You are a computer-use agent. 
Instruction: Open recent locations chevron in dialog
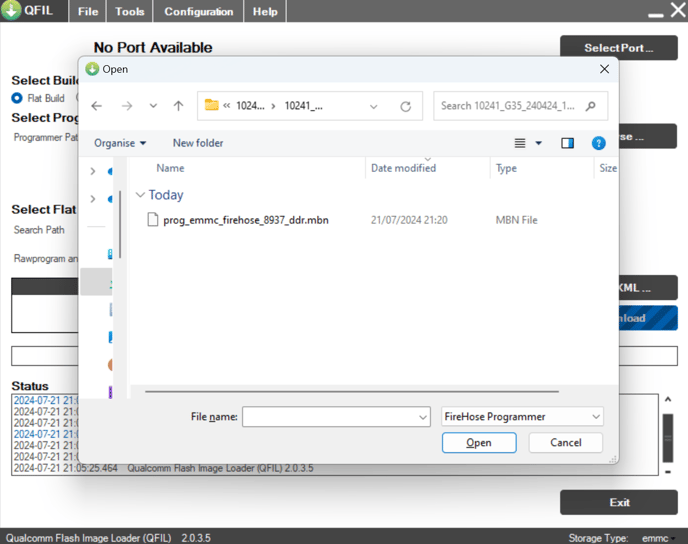153,106
